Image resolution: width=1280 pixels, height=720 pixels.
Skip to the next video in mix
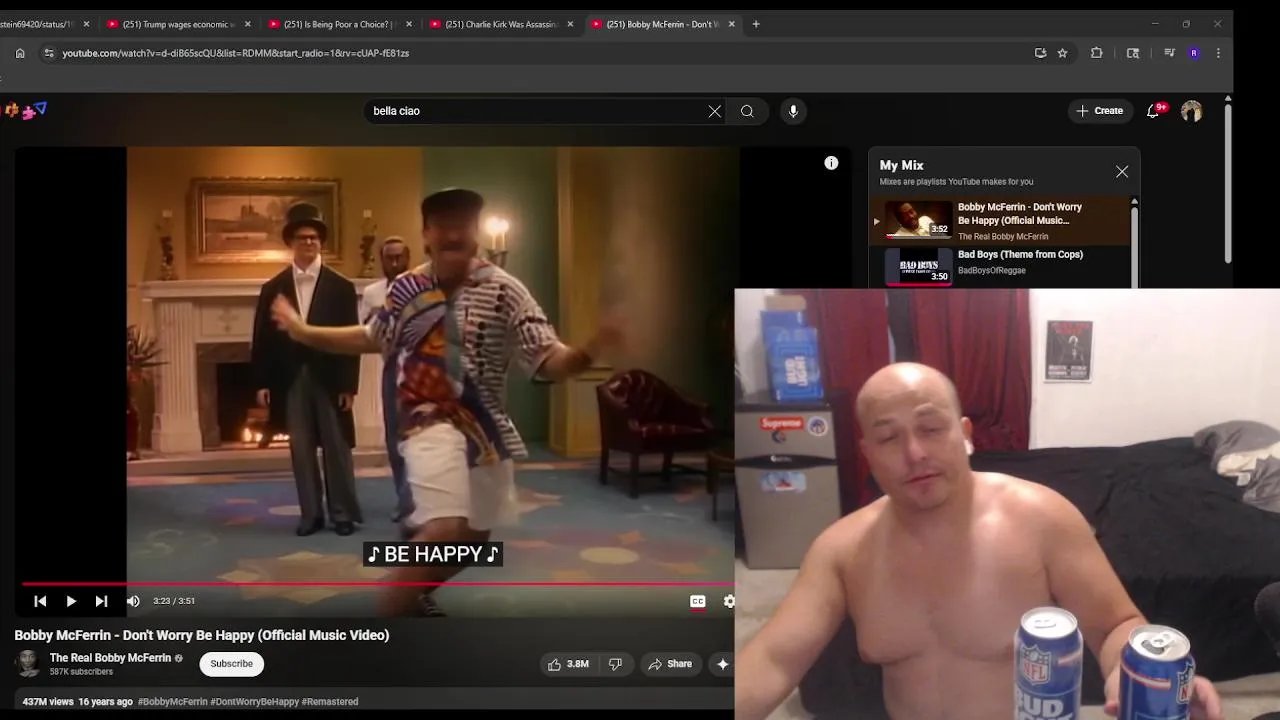tap(101, 601)
